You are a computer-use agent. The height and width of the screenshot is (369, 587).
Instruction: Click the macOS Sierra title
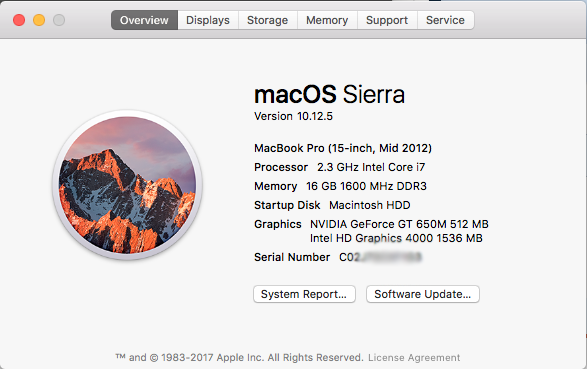[x=329, y=94]
